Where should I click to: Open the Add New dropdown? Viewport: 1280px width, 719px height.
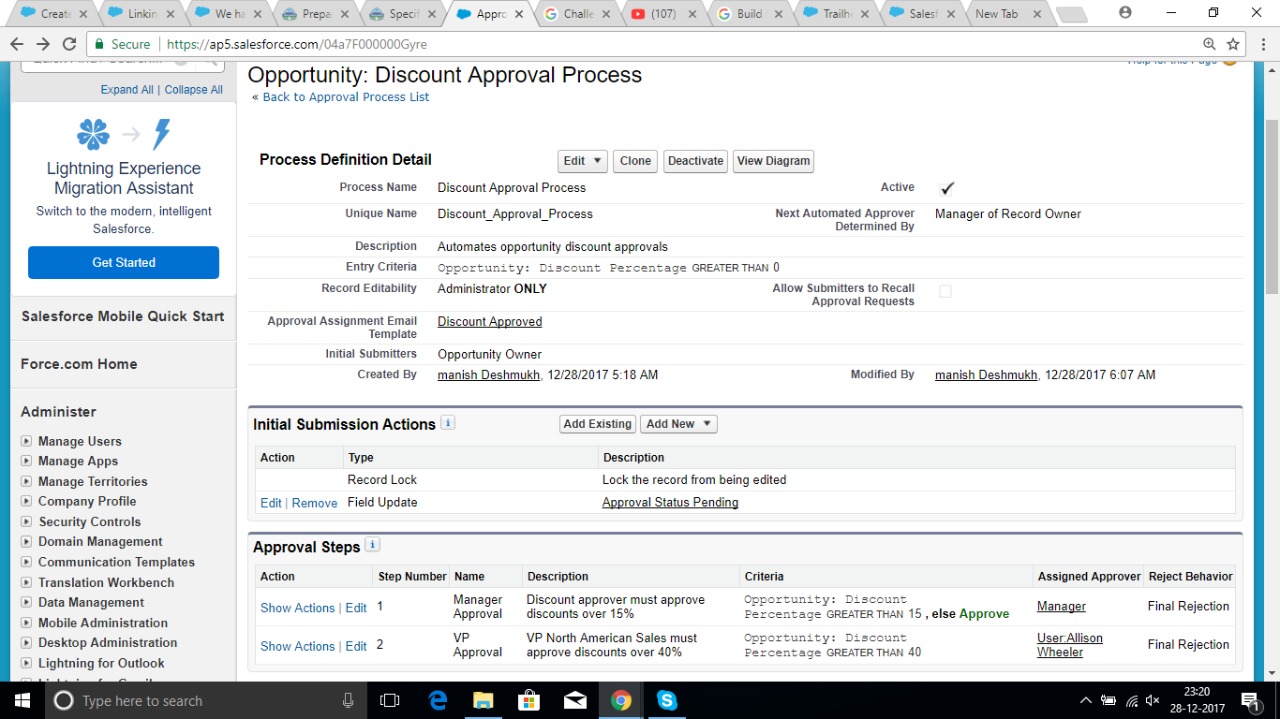click(x=678, y=424)
